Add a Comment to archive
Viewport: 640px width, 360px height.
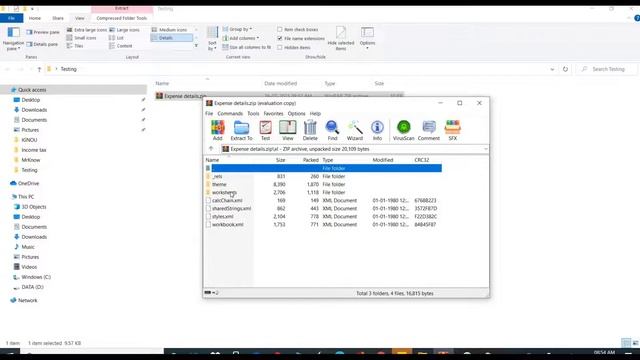point(429,131)
